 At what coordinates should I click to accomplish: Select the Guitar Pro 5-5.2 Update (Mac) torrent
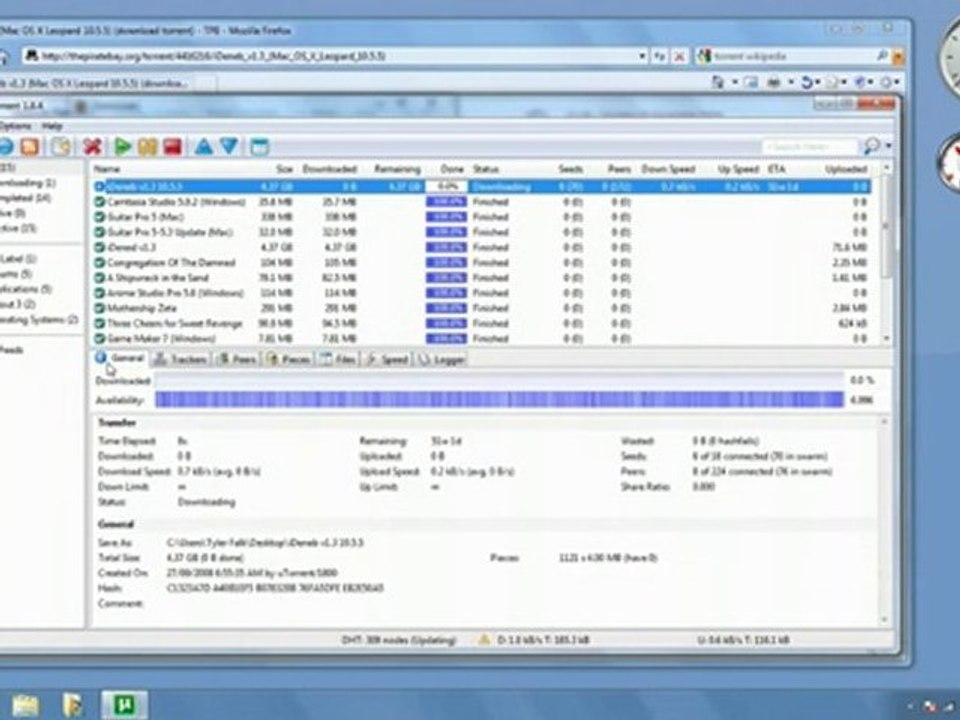[482, 232]
